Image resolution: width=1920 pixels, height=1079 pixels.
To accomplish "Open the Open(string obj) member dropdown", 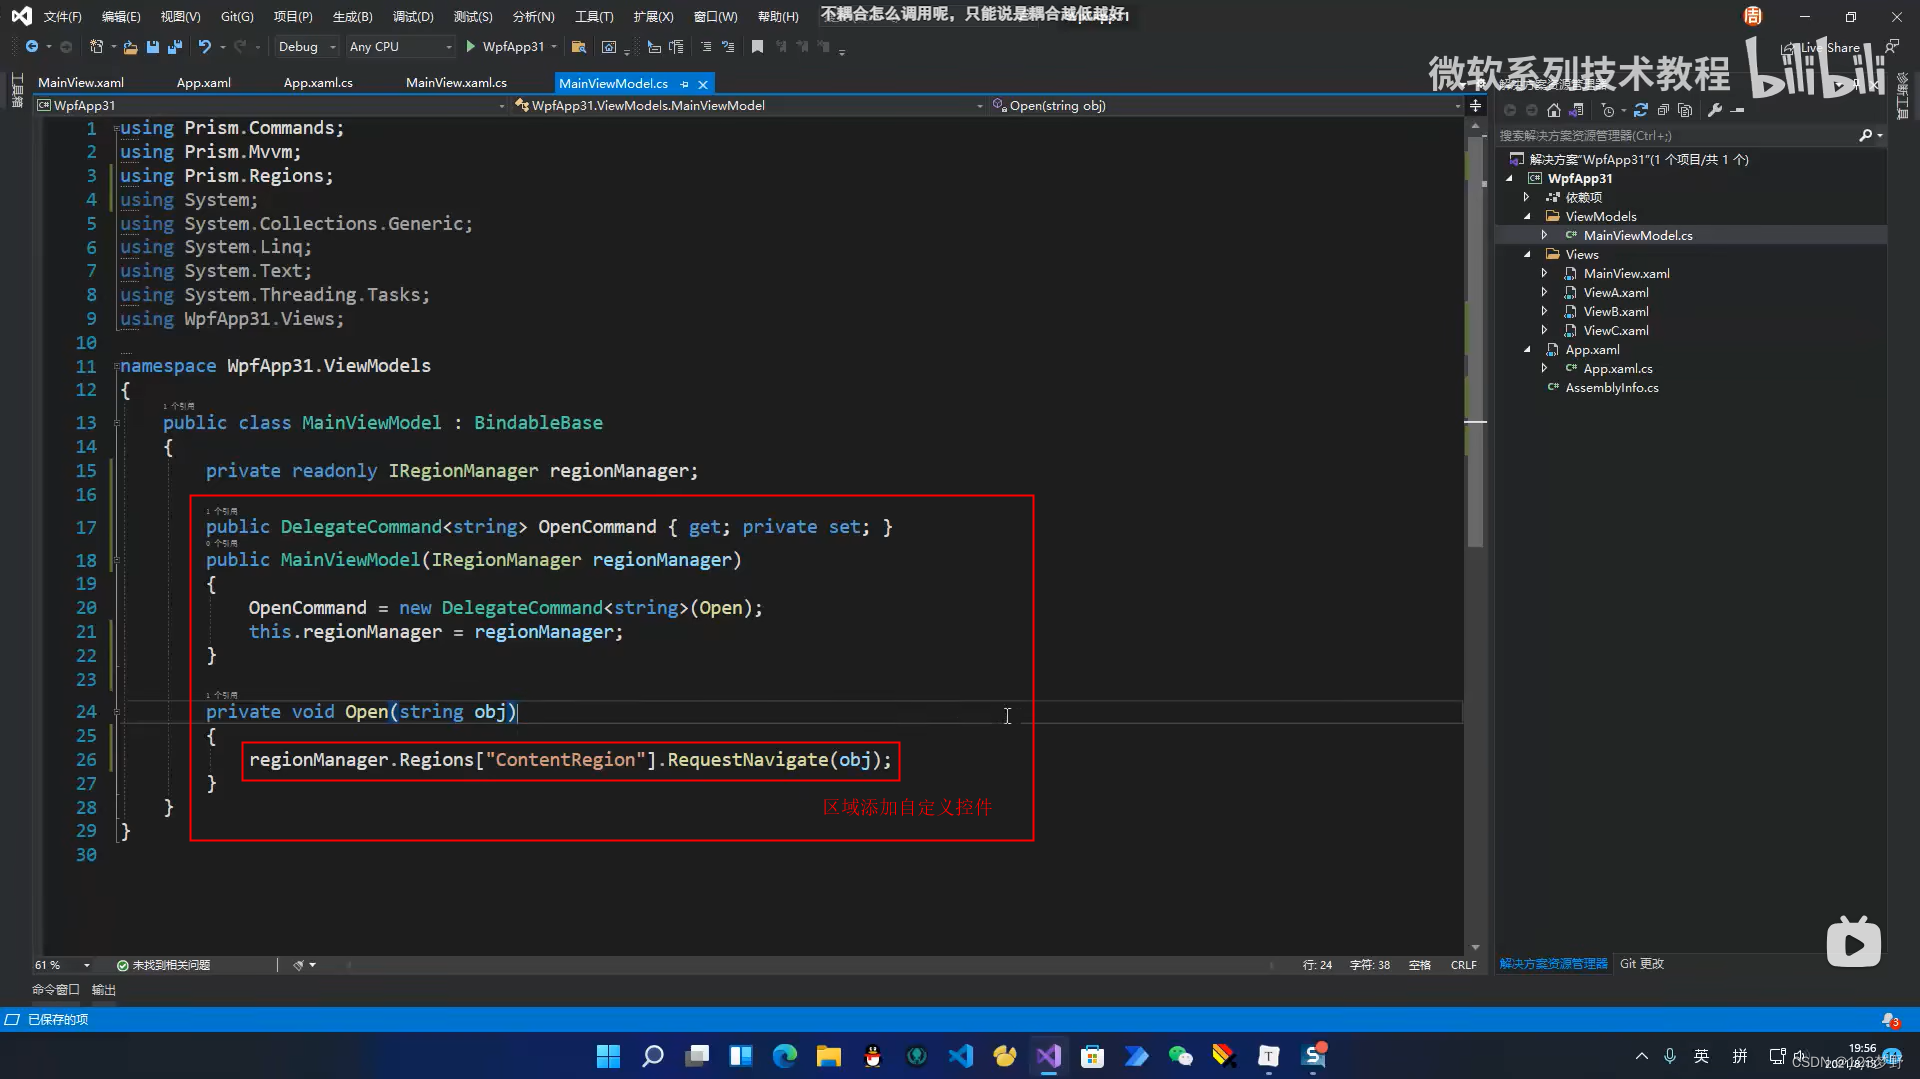I will (x=1225, y=105).
